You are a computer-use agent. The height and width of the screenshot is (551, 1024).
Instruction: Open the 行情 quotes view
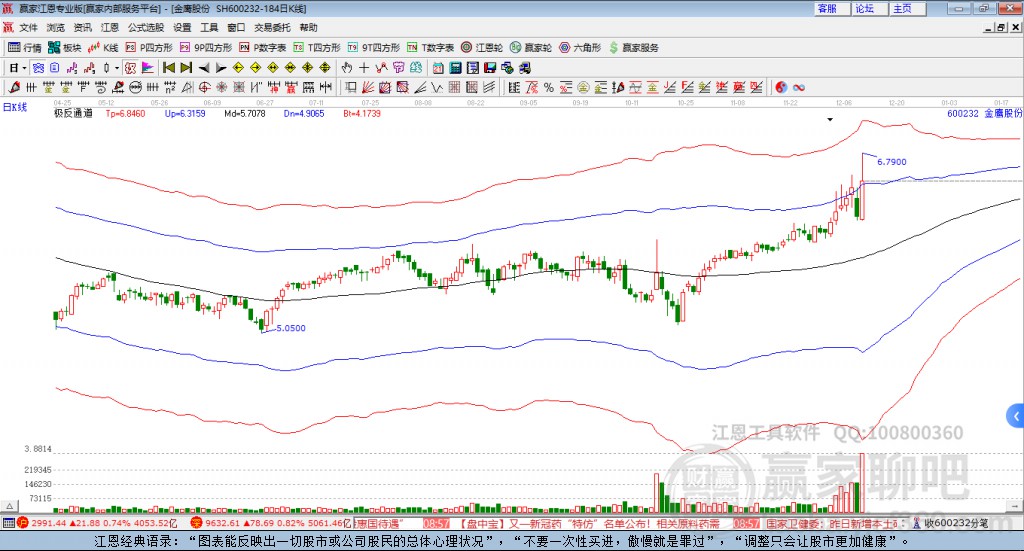click(x=24, y=48)
